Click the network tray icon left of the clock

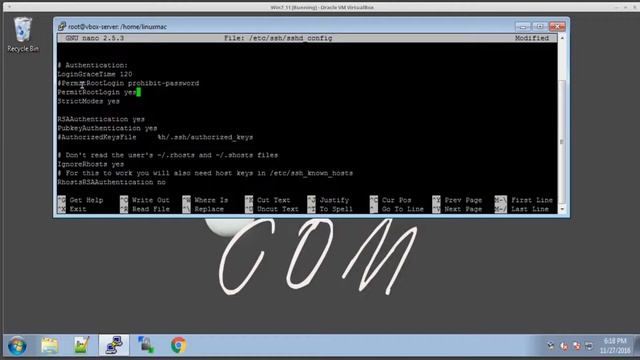point(589,346)
